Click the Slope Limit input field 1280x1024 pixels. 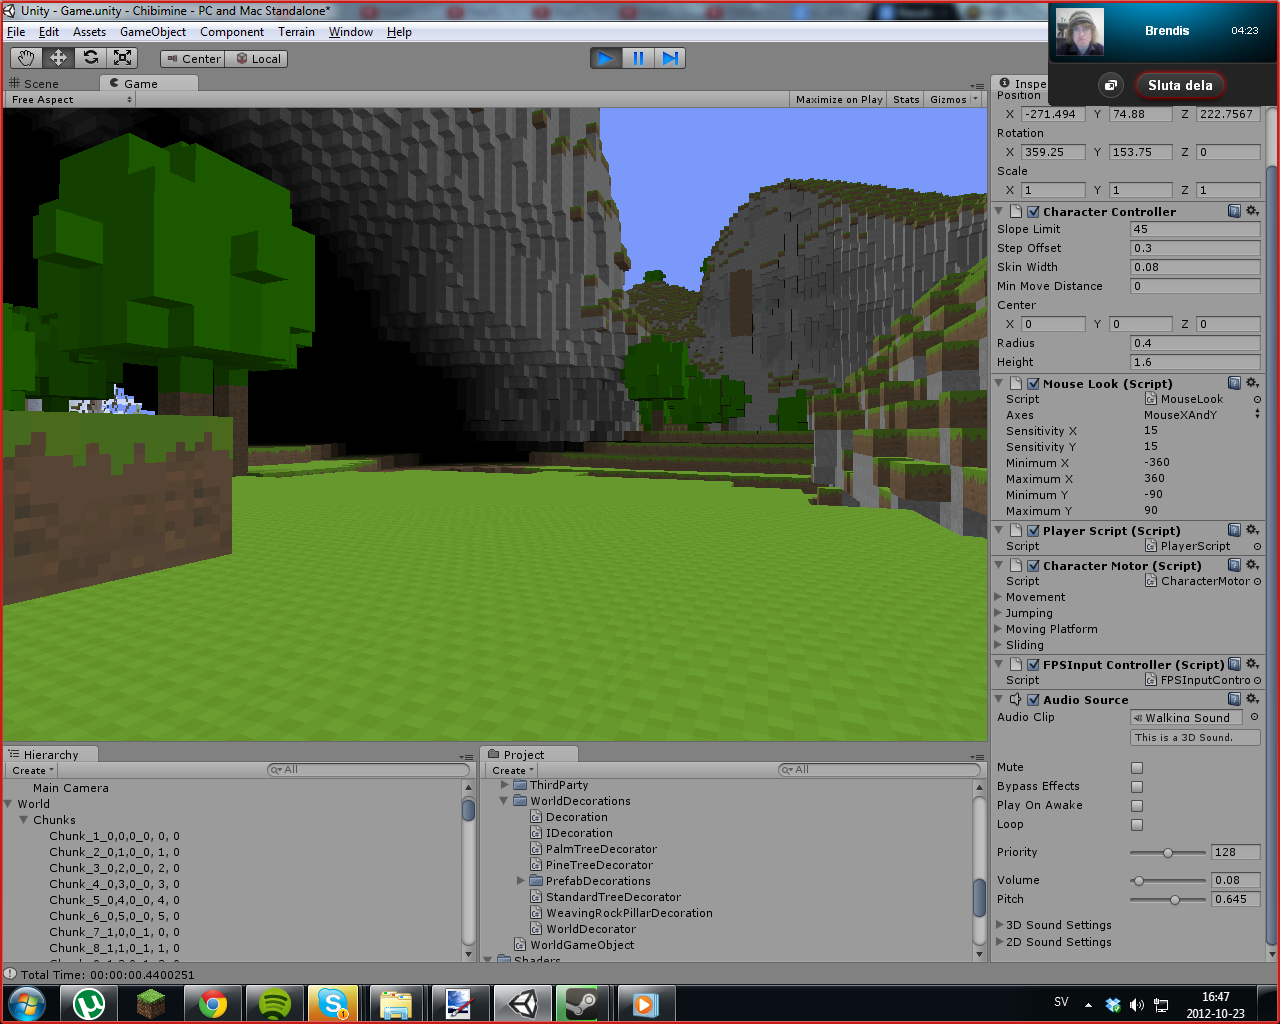tap(1195, 229)
